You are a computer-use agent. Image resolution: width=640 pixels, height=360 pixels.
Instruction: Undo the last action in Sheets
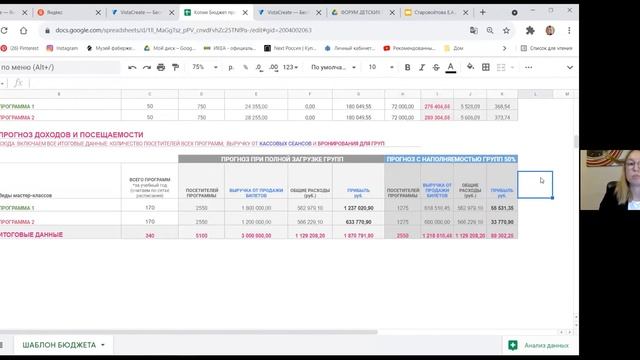click(x=132, y=67)
